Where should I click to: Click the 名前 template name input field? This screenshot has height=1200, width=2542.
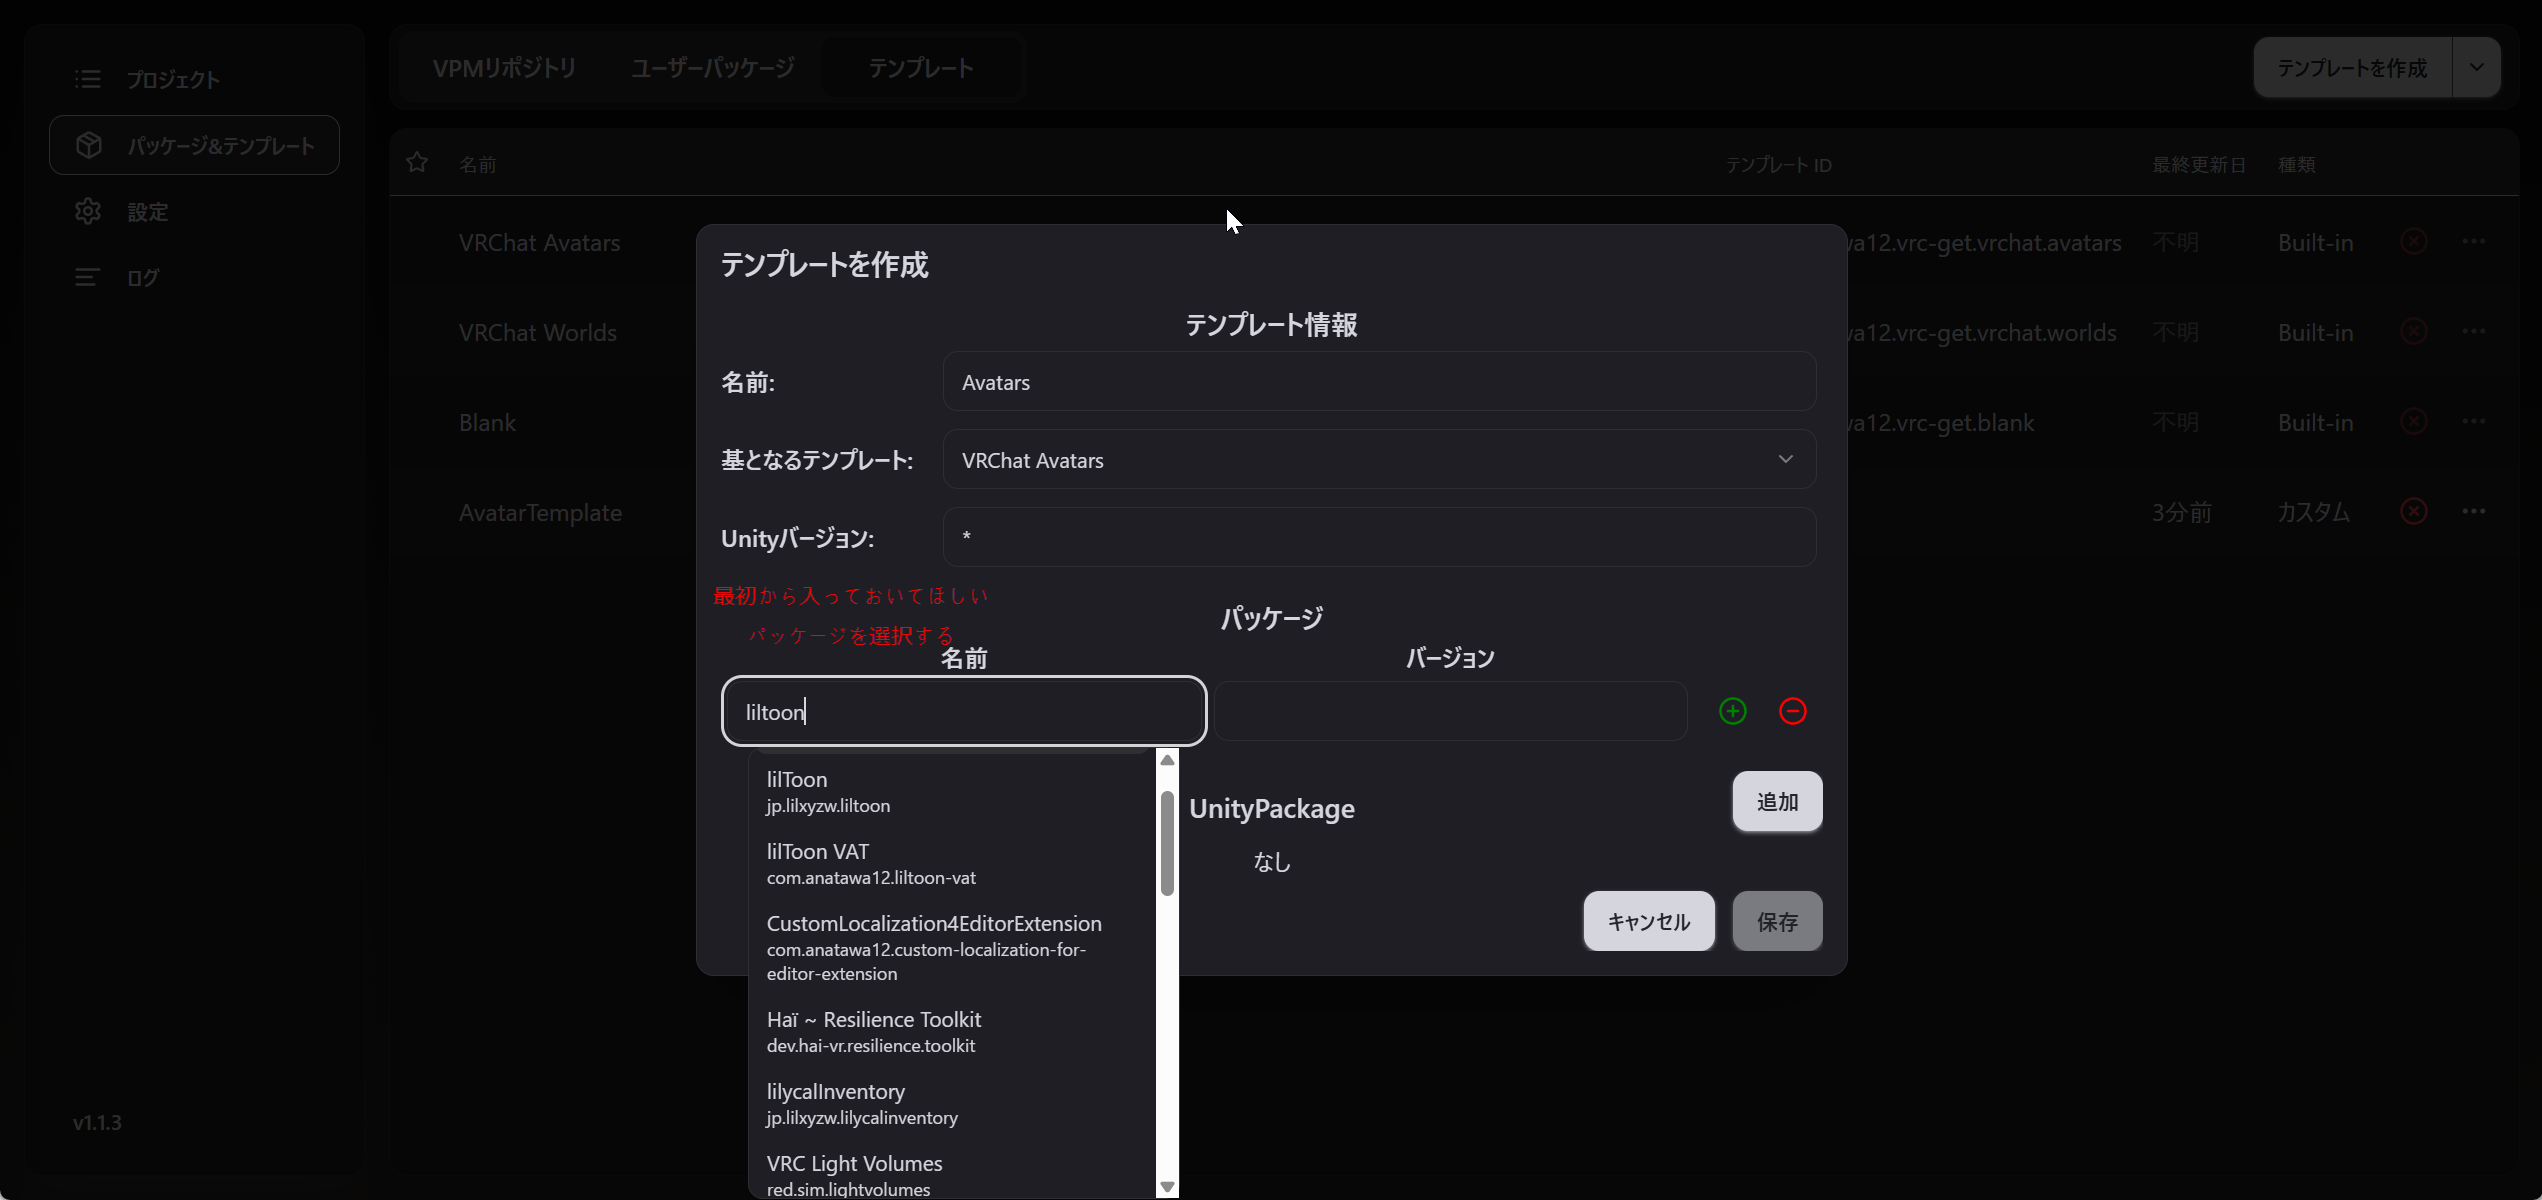[1378, 382]
